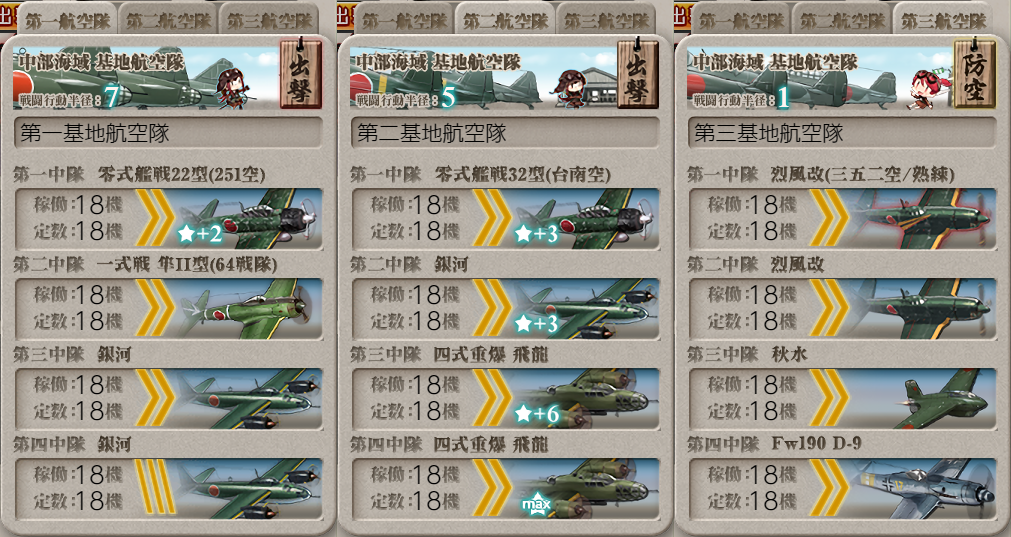Image resolution: width=1011 pixels, height=537 pixels.
Task: Click 稼働 count box of plain 烈風改 squadron
Action: coord(752,295)
